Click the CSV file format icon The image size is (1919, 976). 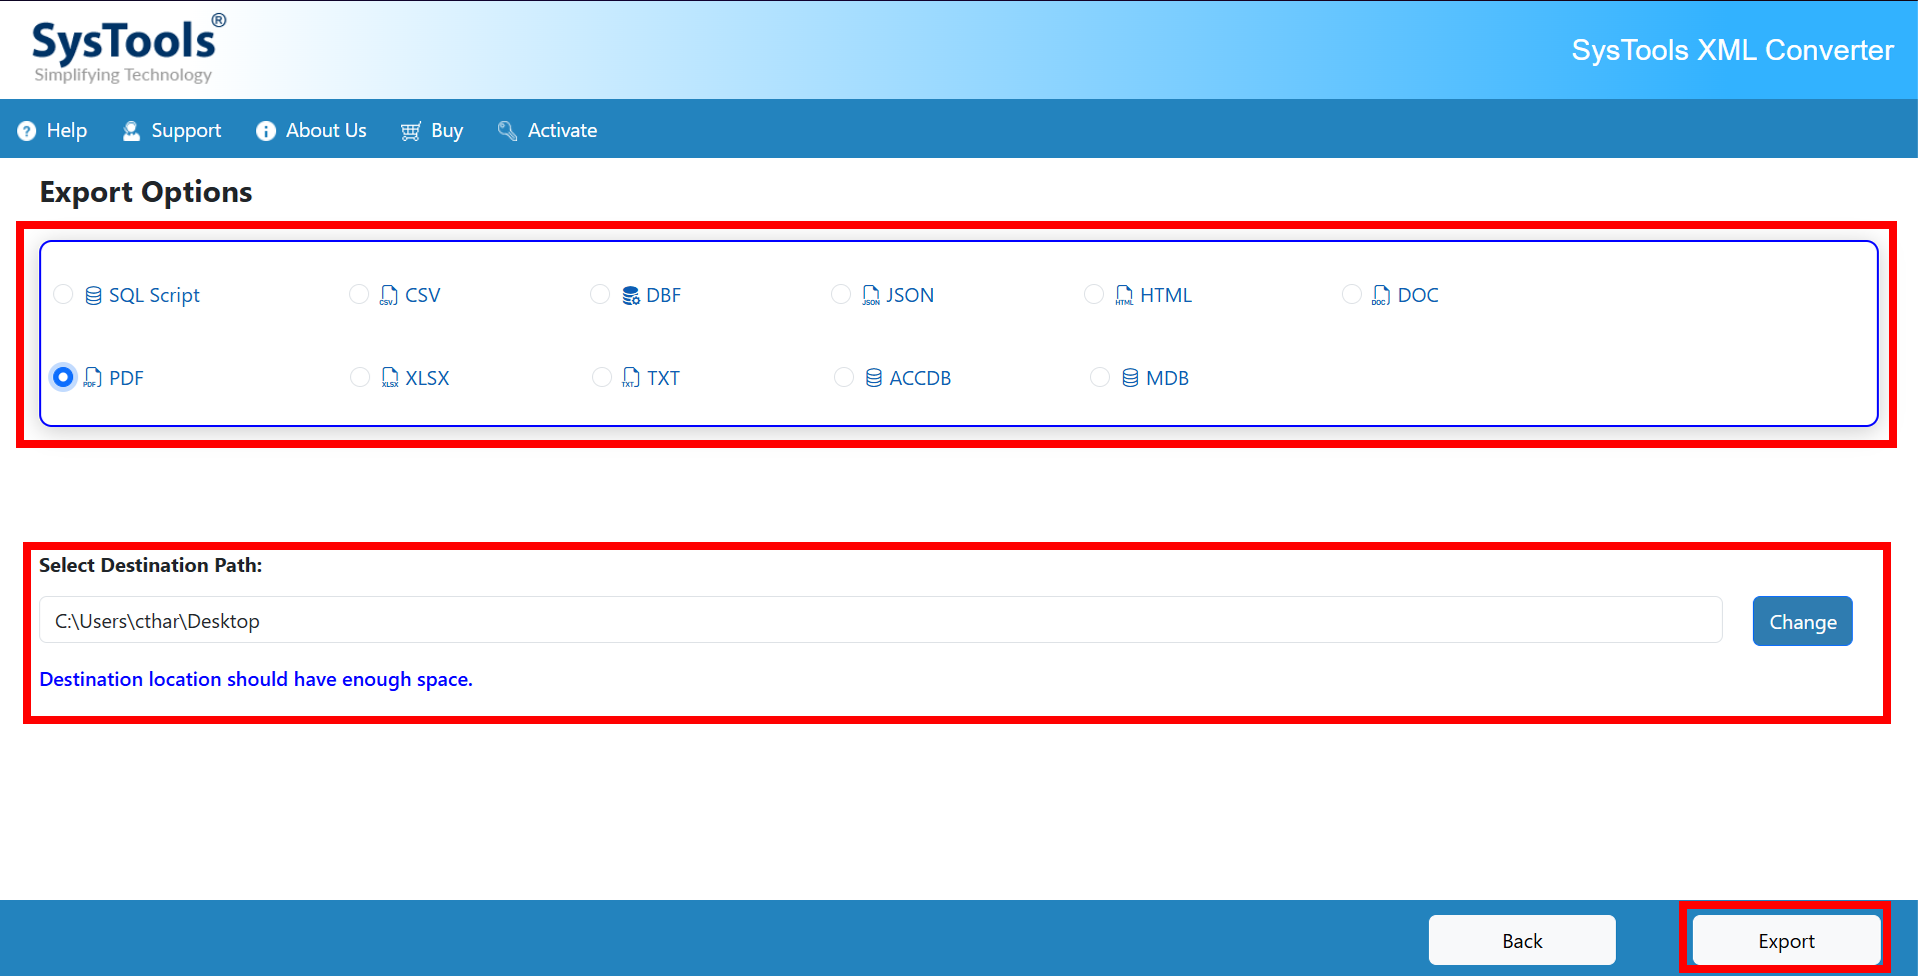(389, 295)
